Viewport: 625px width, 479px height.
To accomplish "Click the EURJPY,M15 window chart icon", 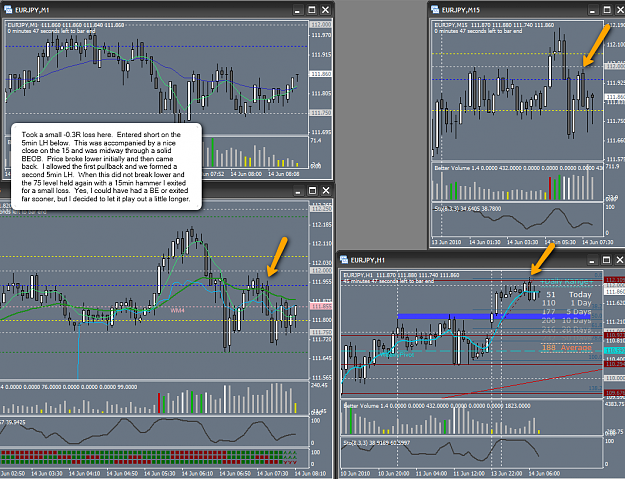I will [435, 10].
